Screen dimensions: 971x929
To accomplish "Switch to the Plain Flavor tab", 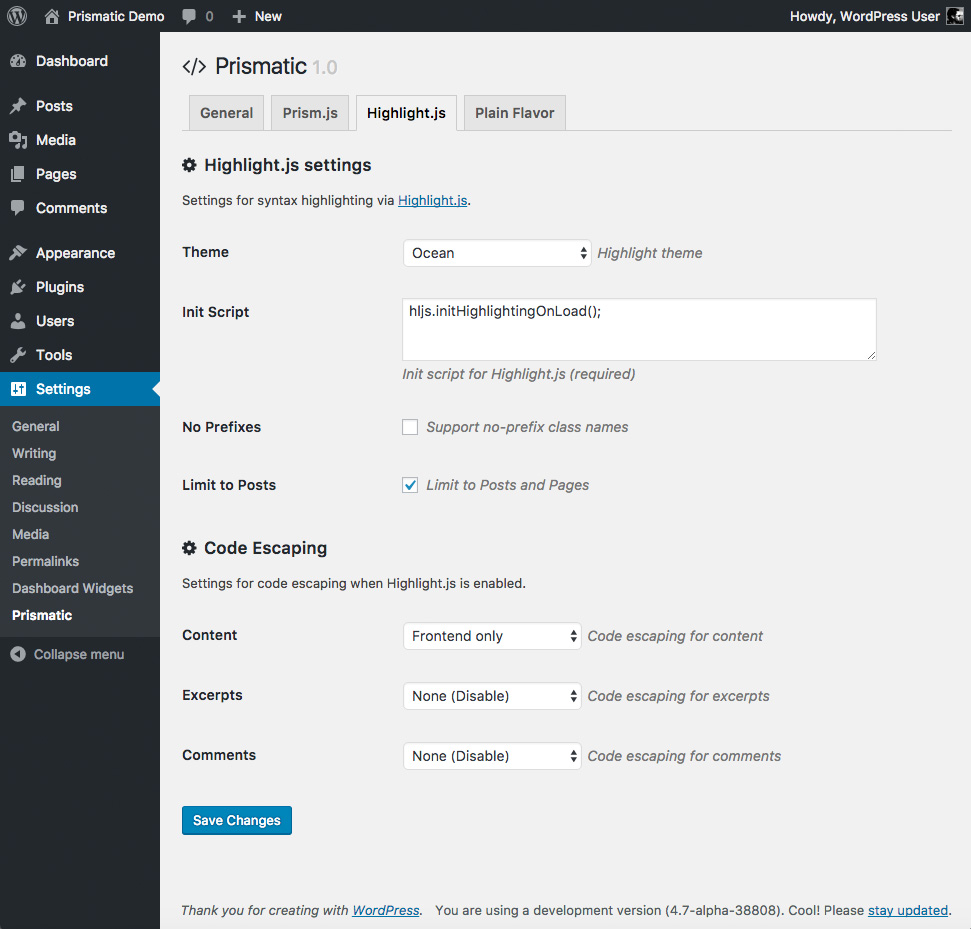I will [514, 113].
